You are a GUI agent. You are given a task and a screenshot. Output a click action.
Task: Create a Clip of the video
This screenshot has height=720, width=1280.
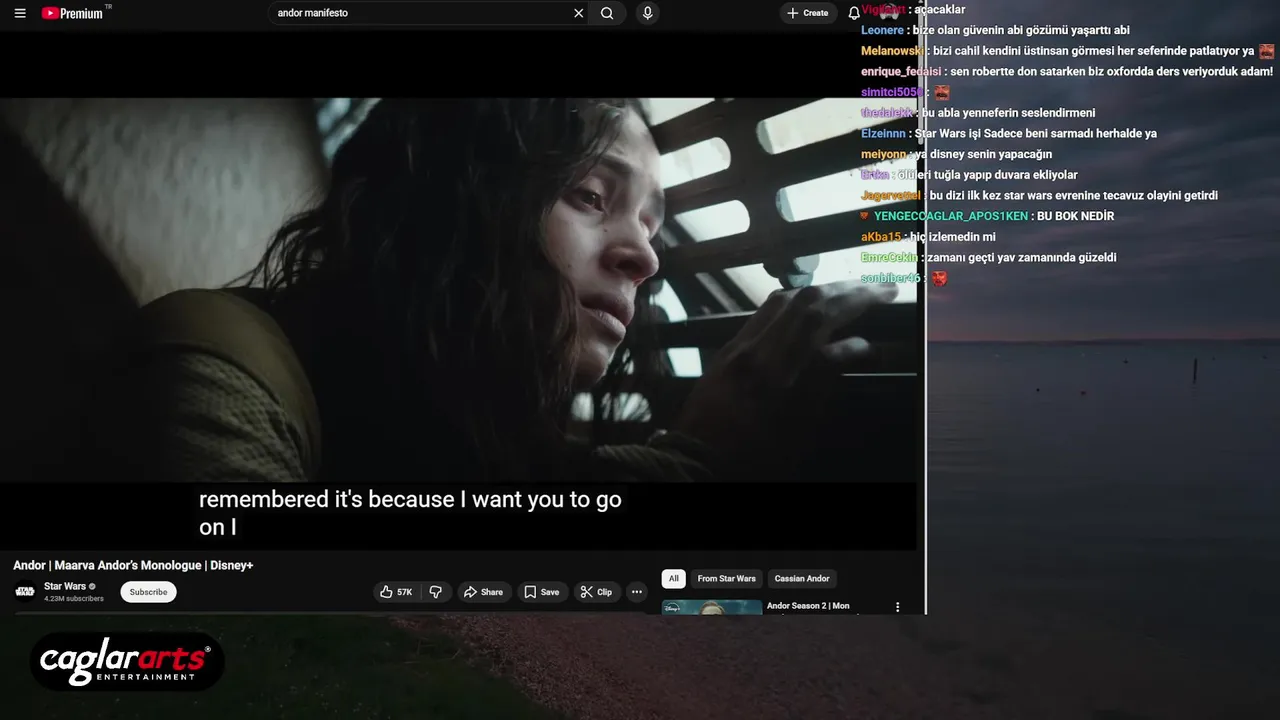point(596,592)
